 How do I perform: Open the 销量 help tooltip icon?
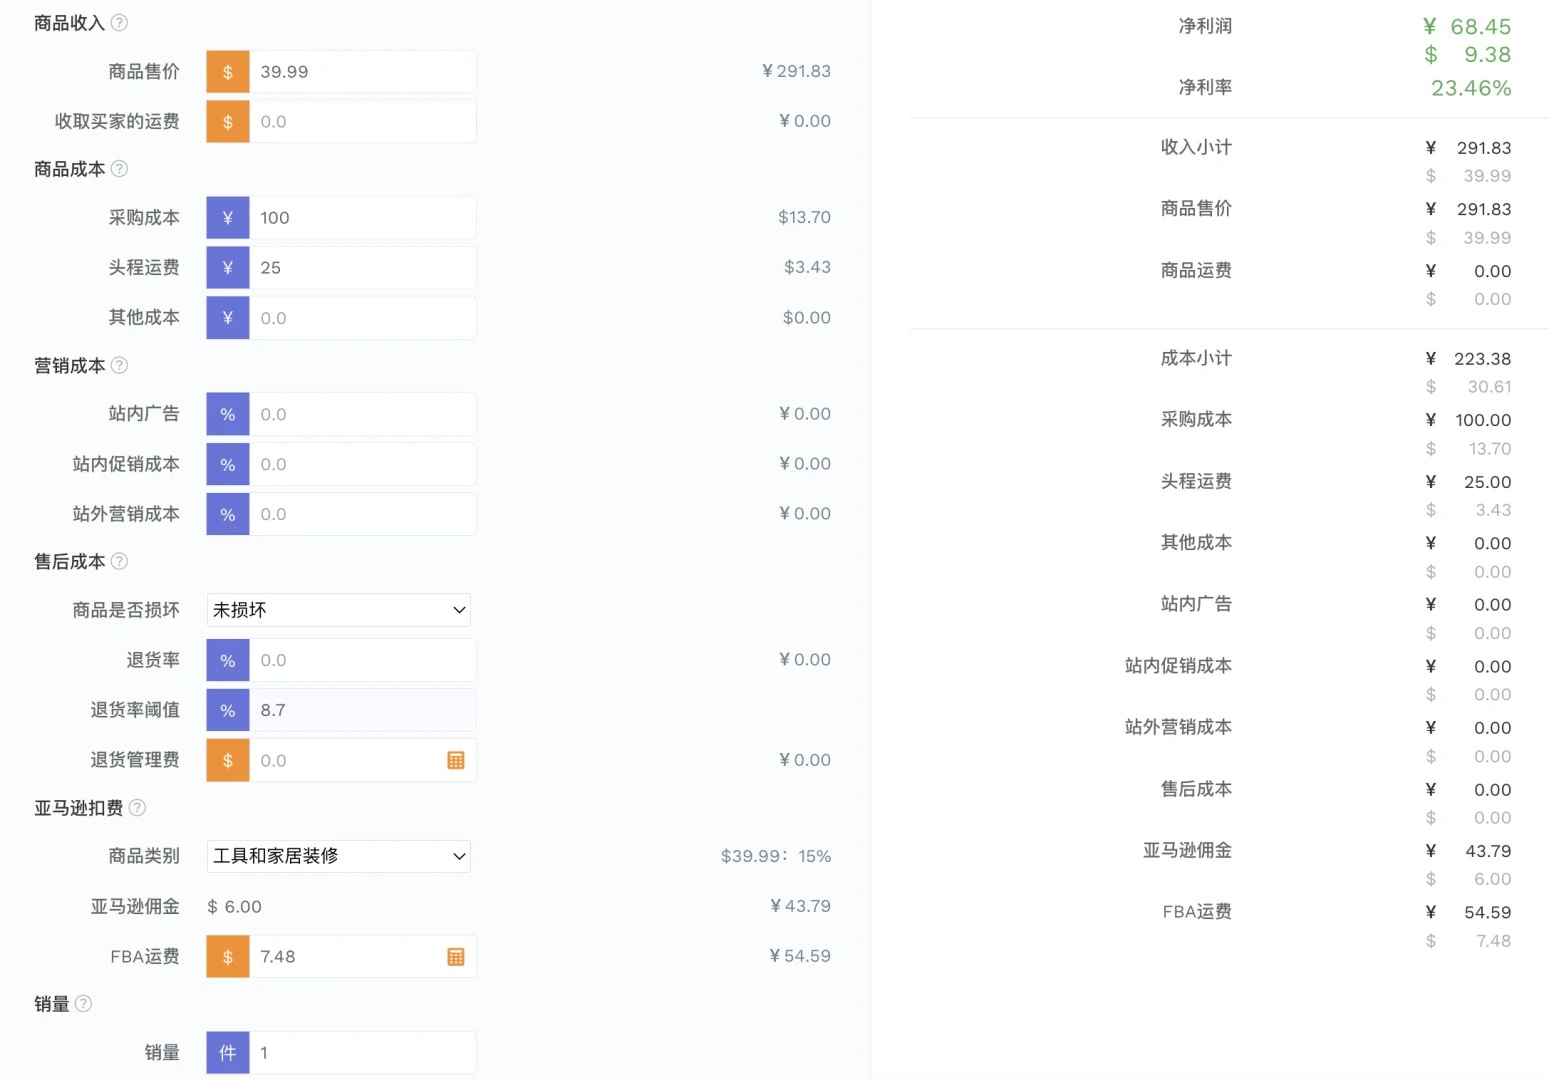pos(83,1004)
